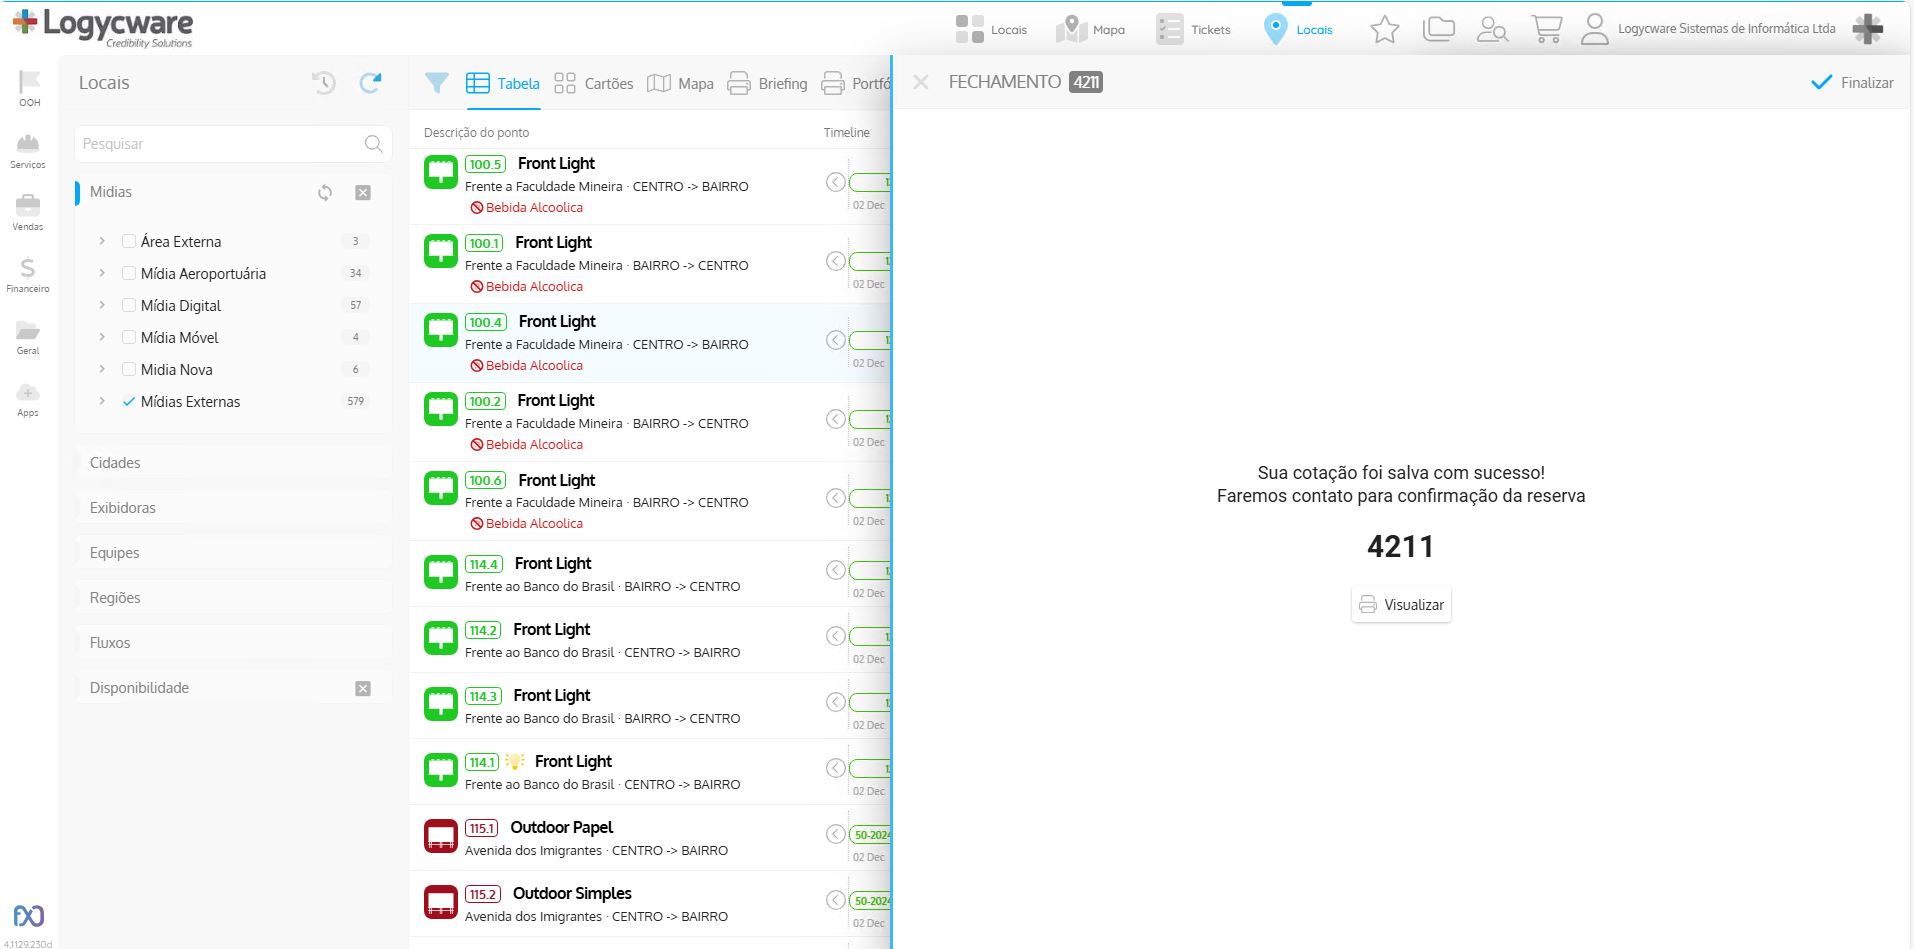Click the timeline bar for row 100.4
The width and height of the screenshot is (1914, 949).
coord(870,340)
